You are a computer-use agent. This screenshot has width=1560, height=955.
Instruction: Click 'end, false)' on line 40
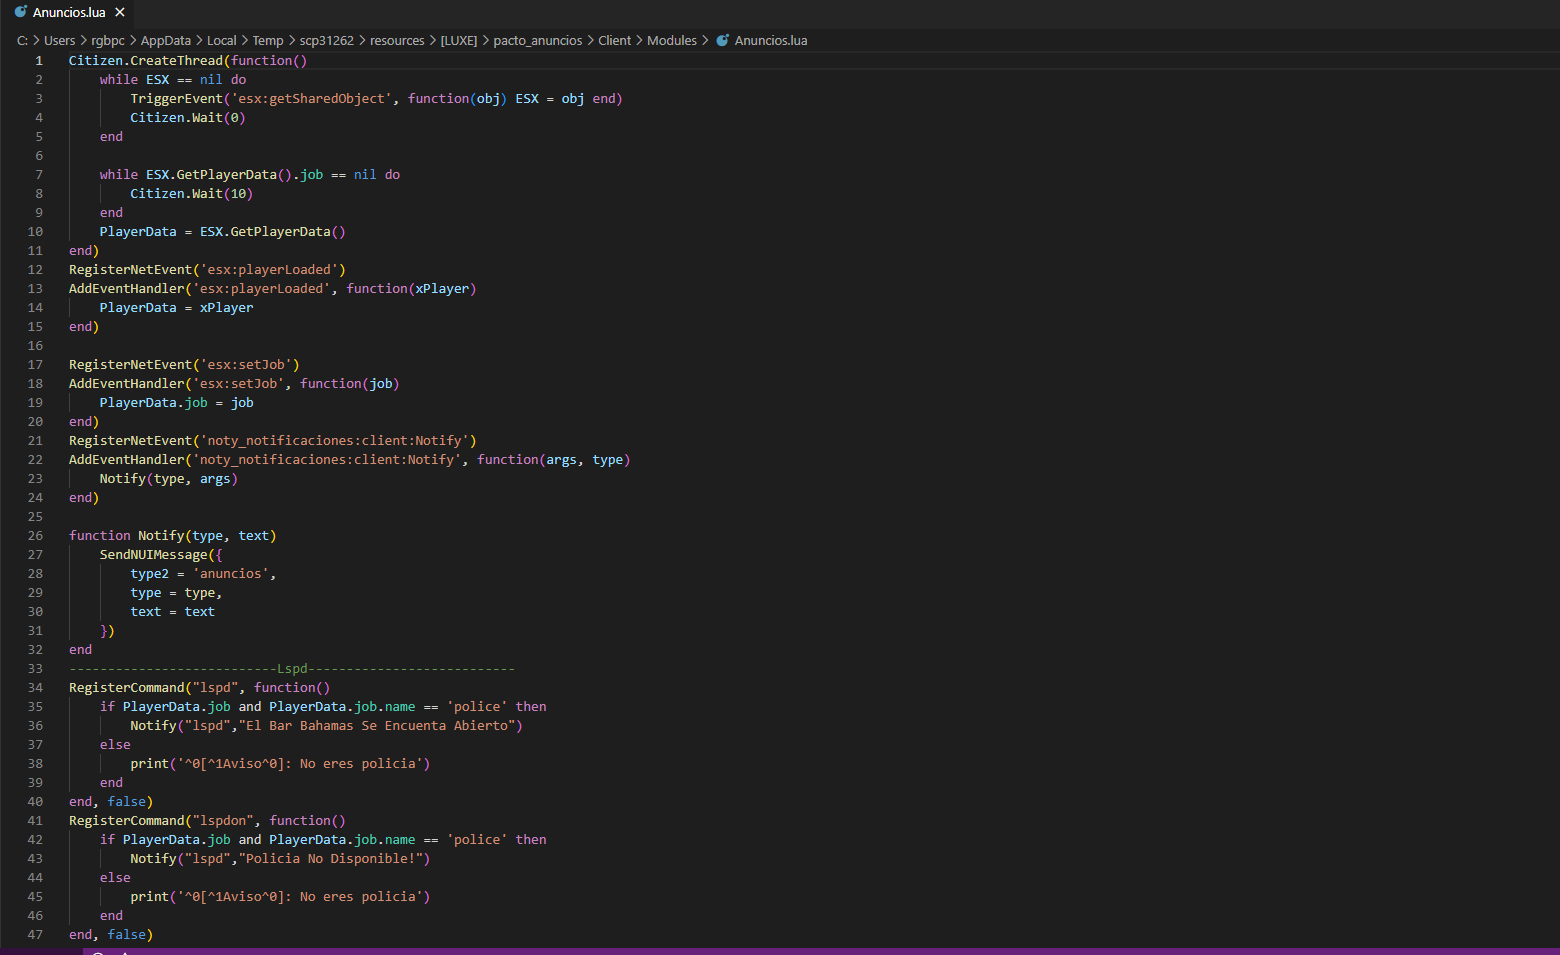[111, 801]
